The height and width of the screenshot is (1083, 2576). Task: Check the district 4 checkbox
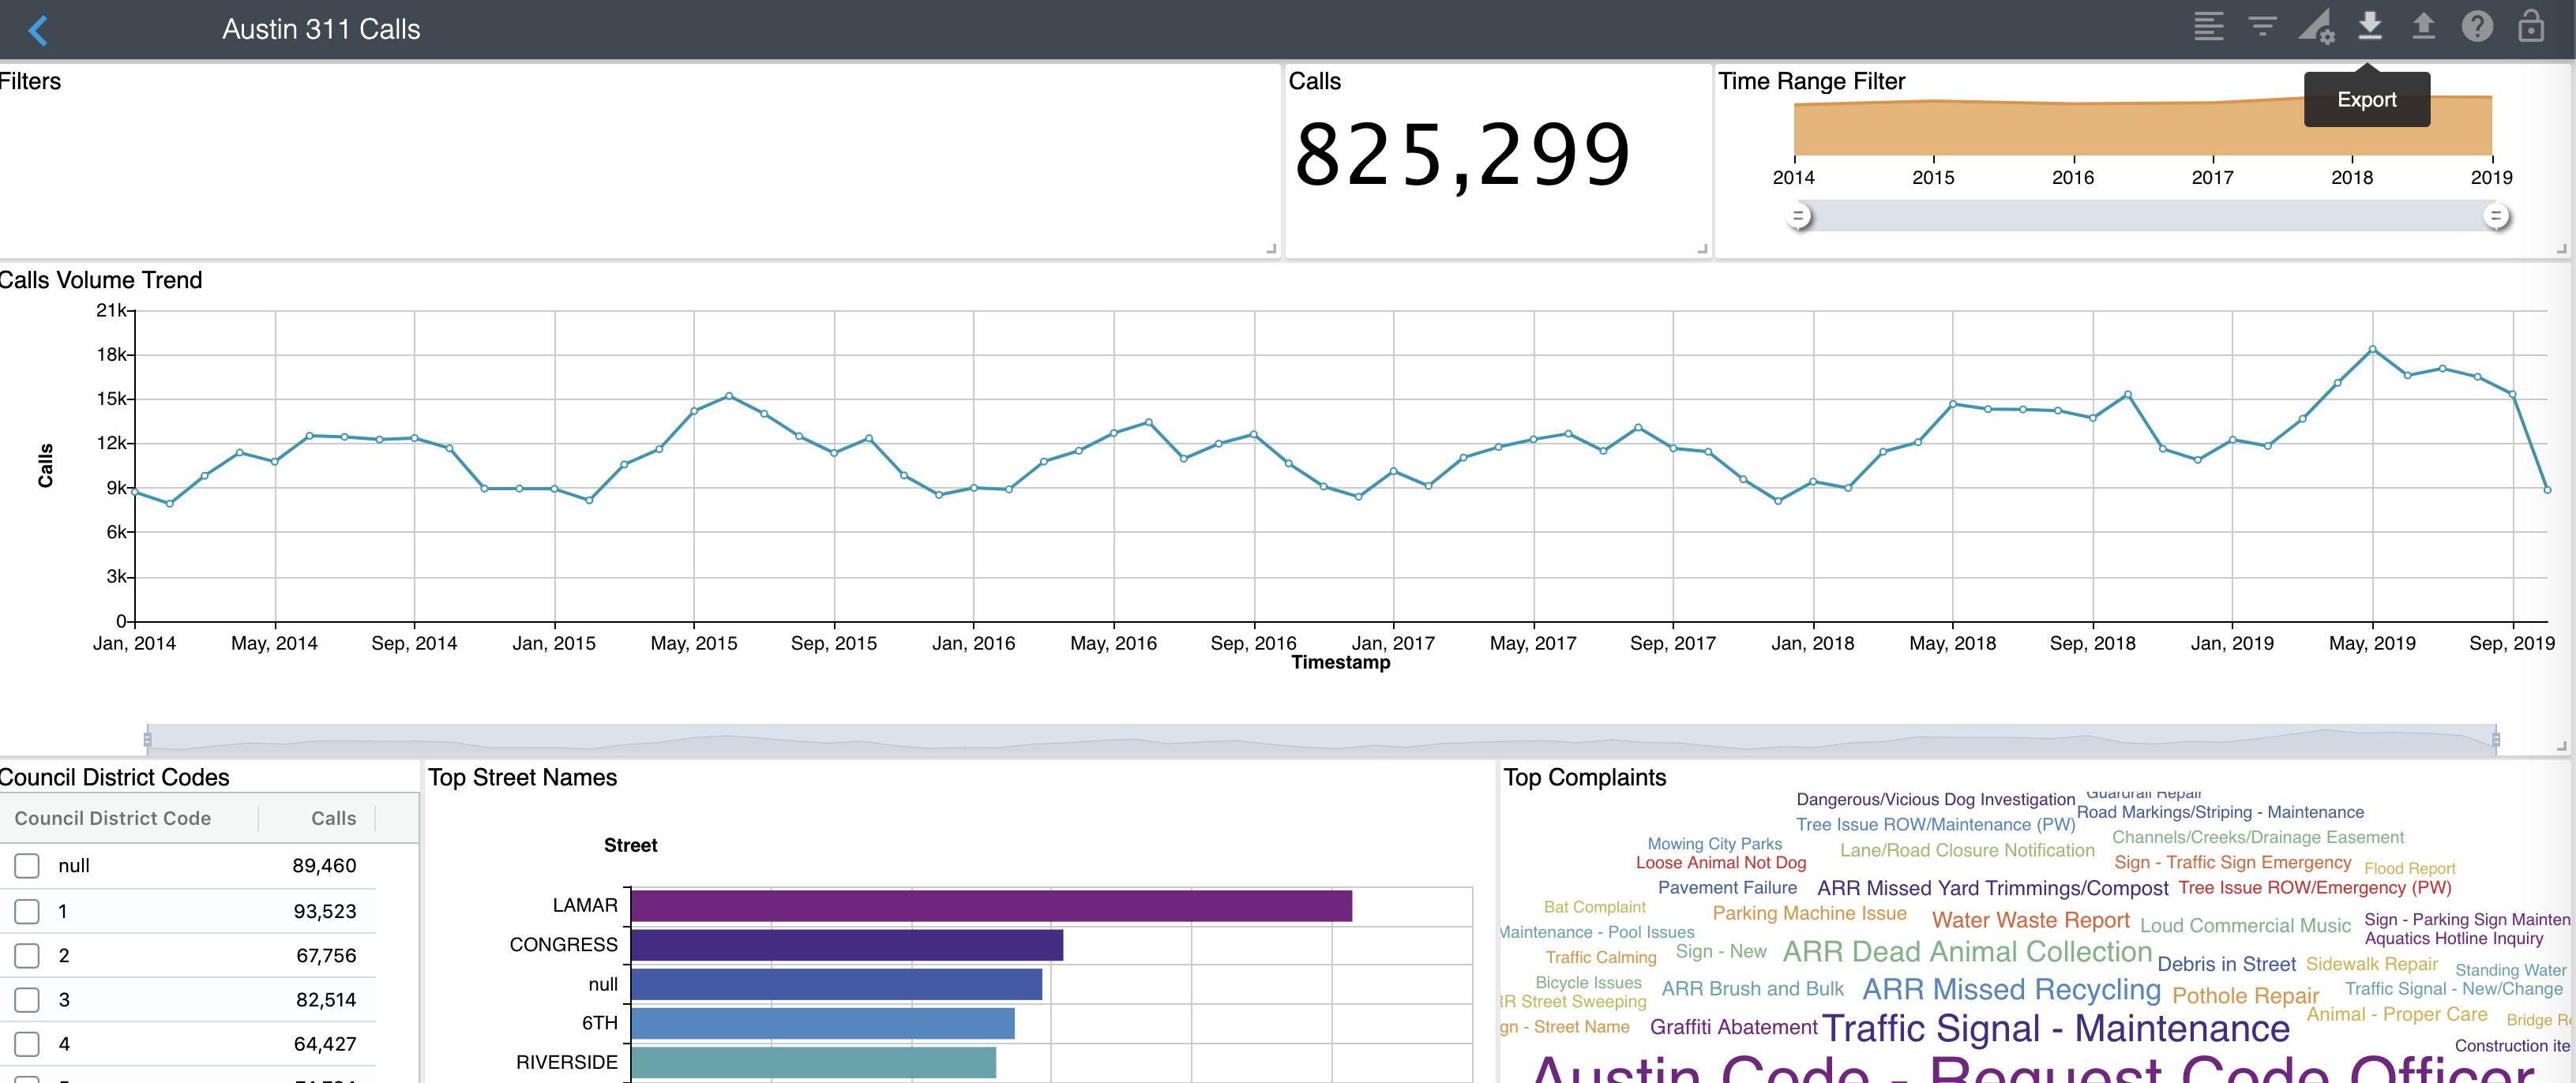27,1043
